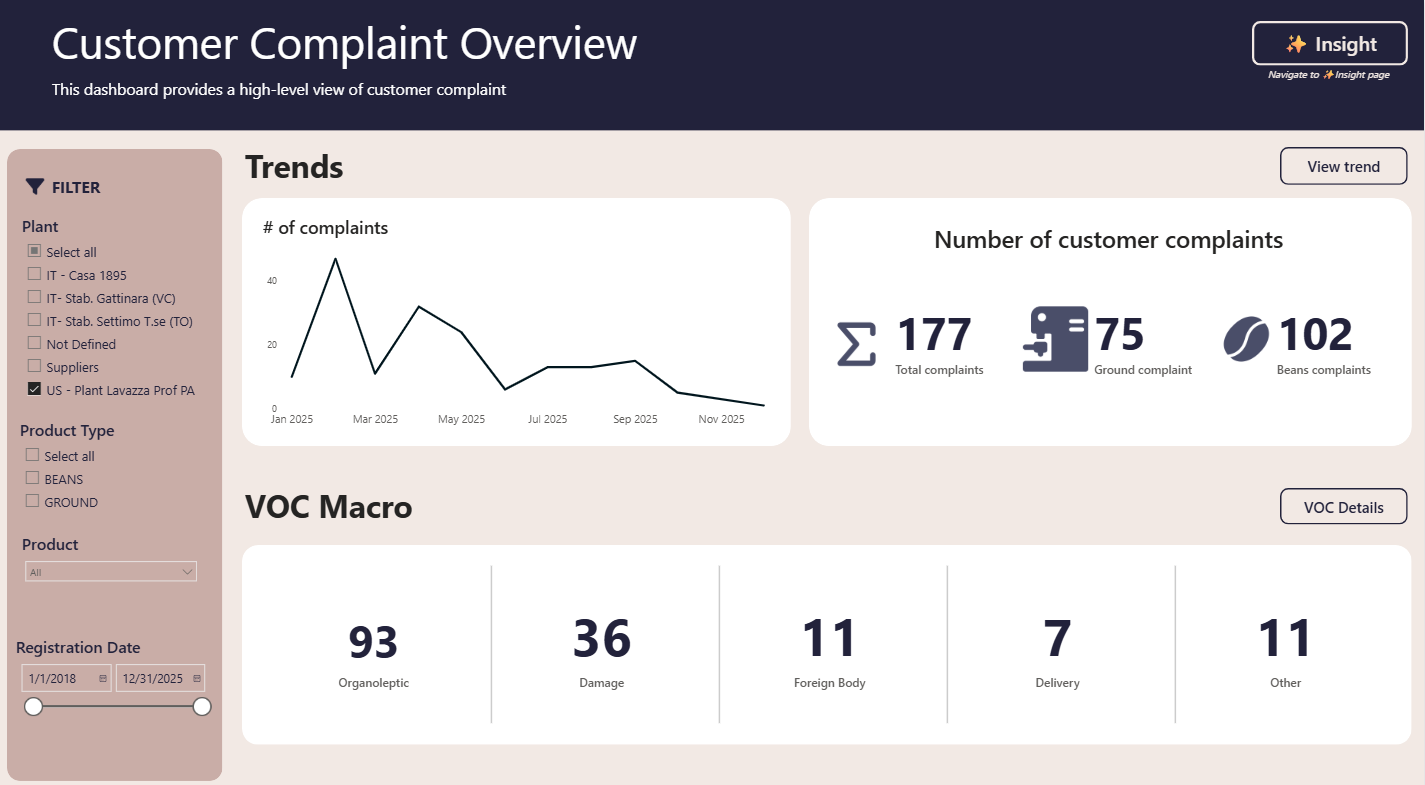Click the 177 total complaints number
Screen dimensions: 1425x785
coord(933,335)
